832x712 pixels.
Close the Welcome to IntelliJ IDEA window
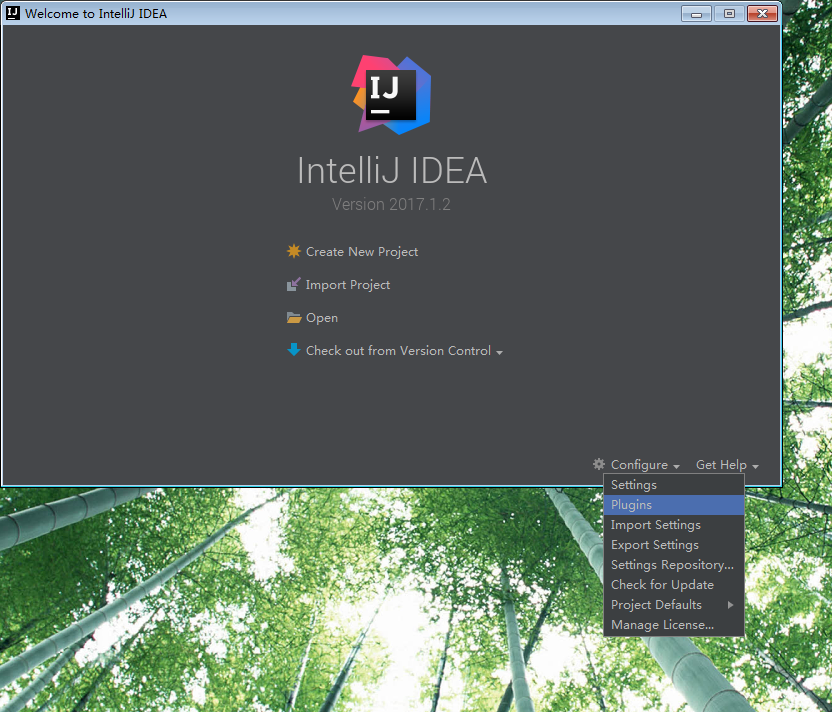(x=762, y=14)
